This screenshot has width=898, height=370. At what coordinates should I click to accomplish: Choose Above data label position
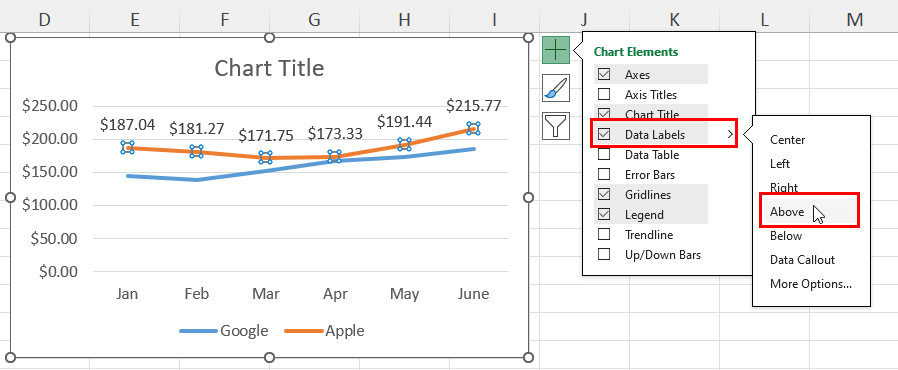pyautogui.click(x=787, y=212)
